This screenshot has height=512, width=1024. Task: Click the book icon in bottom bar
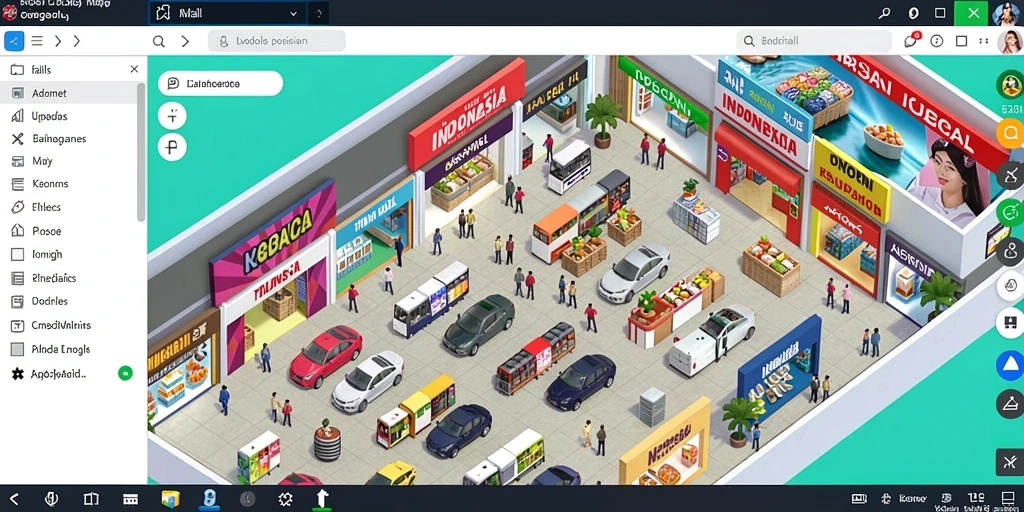[x=91, y=500]
